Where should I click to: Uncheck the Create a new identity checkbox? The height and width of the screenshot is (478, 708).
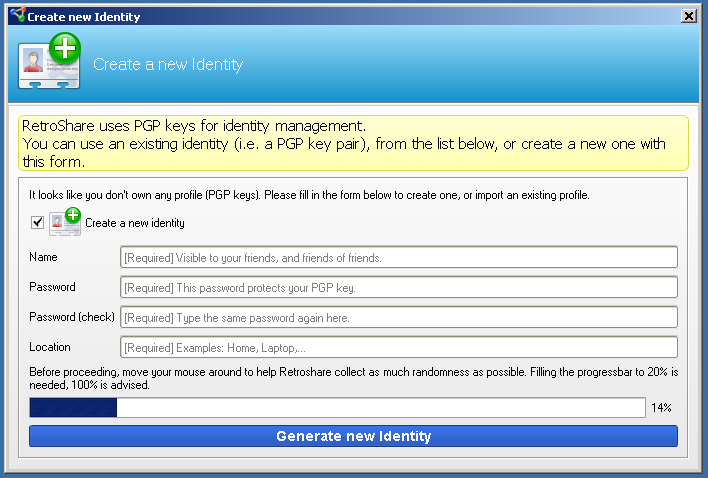37,222
